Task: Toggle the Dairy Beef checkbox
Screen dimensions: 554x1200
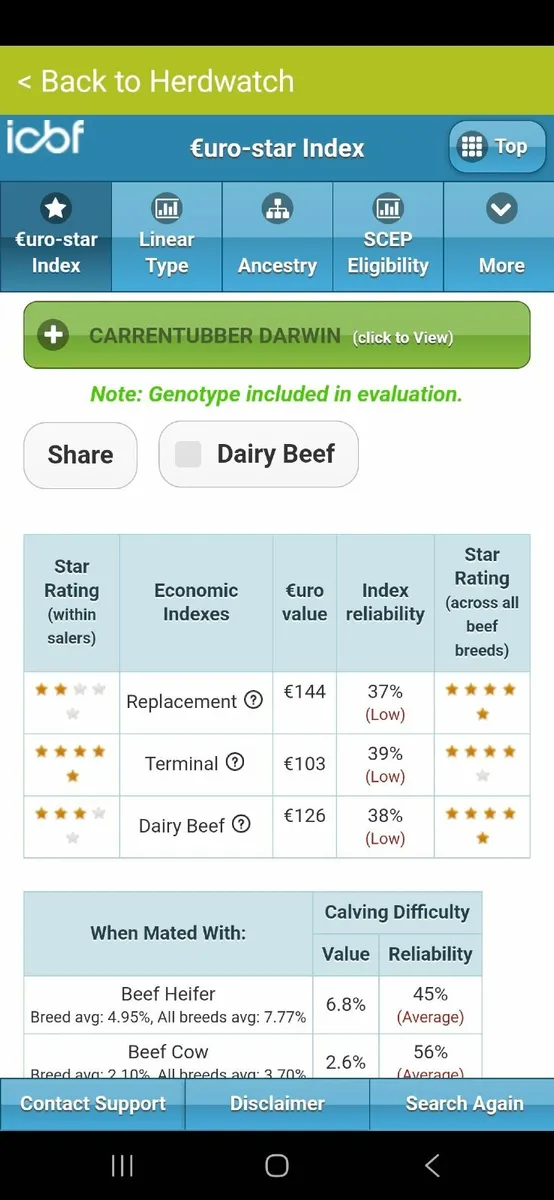Action: pos(188,455)
